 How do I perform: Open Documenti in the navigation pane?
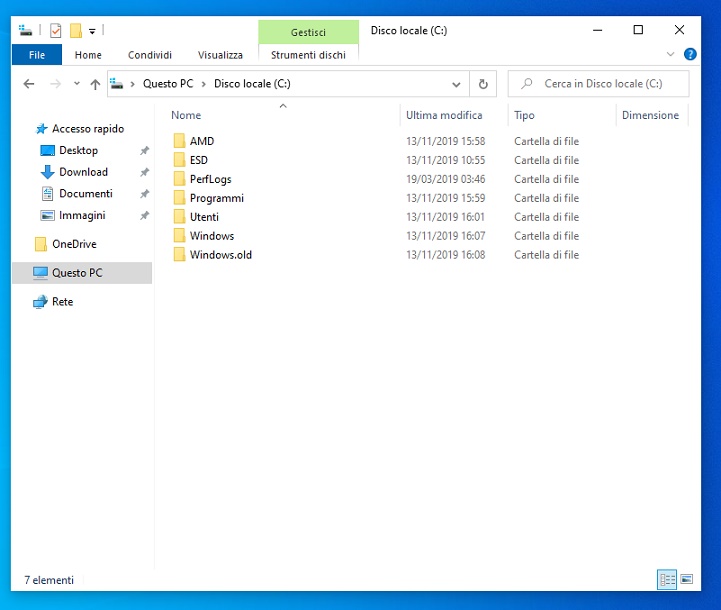86,194
